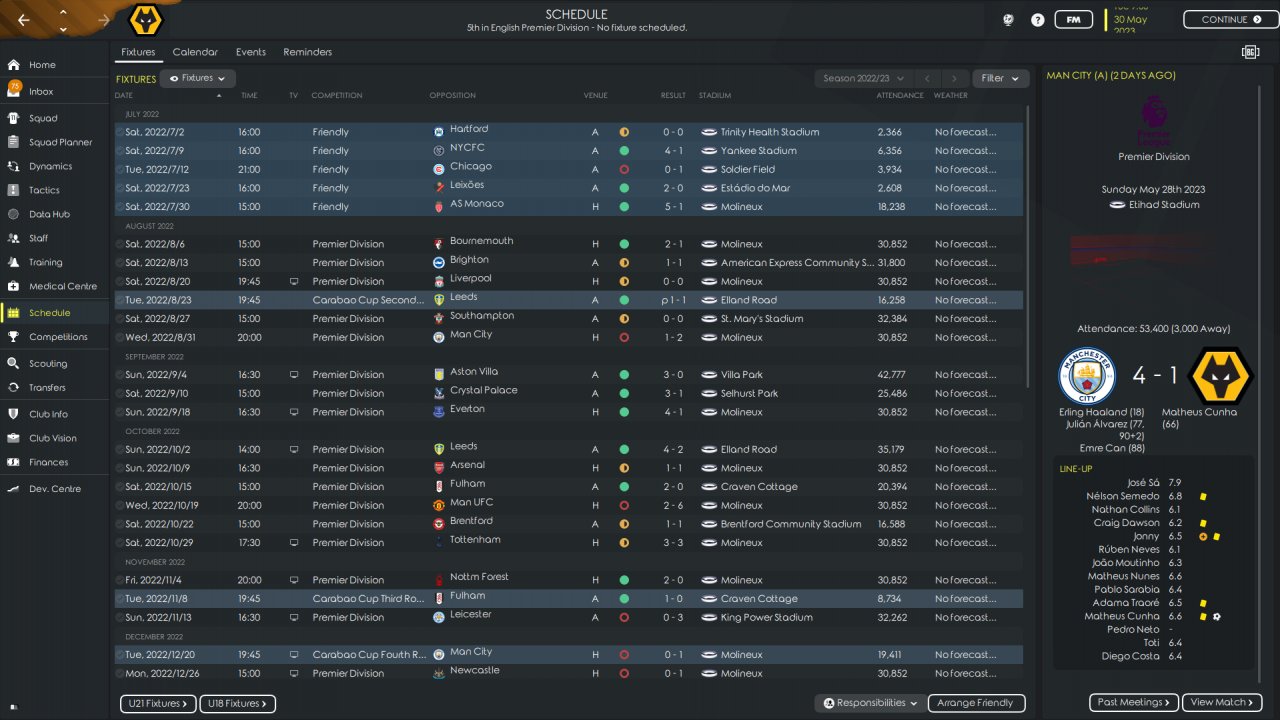Open the Medical Centre

[x=62, y=286]
